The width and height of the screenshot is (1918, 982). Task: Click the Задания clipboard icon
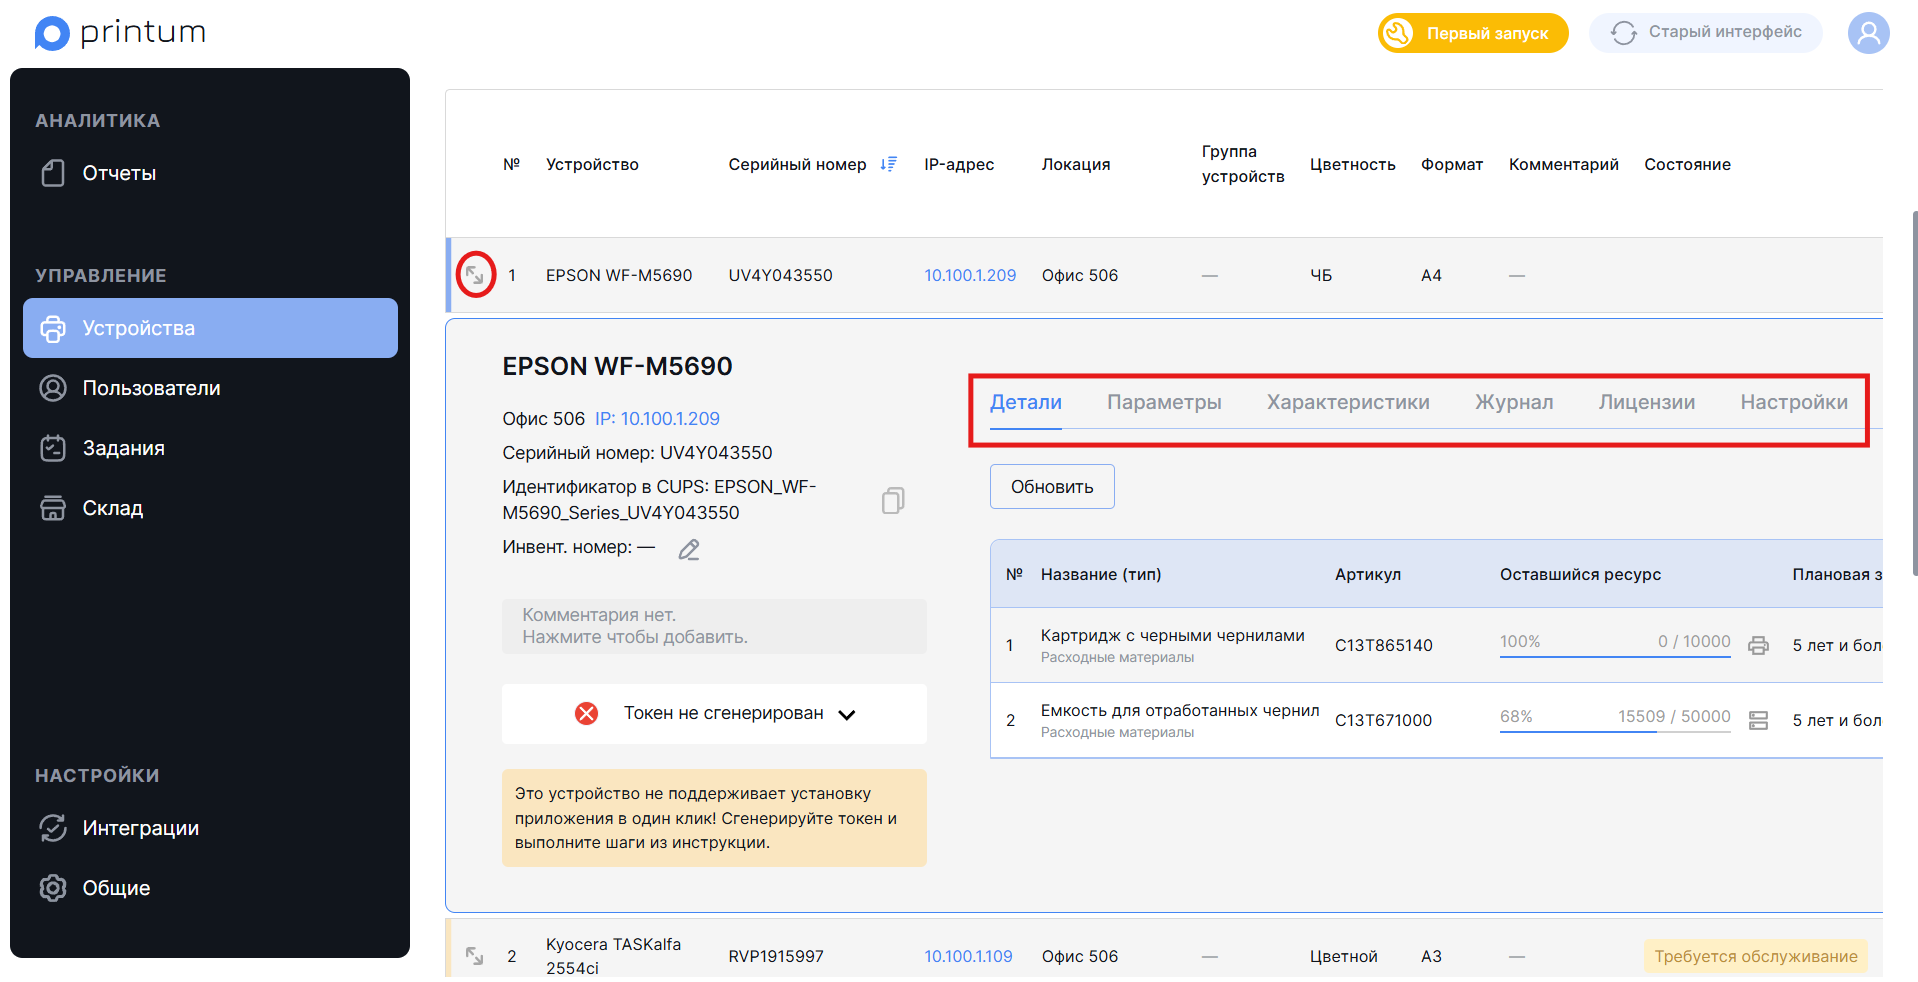point(53,448)
